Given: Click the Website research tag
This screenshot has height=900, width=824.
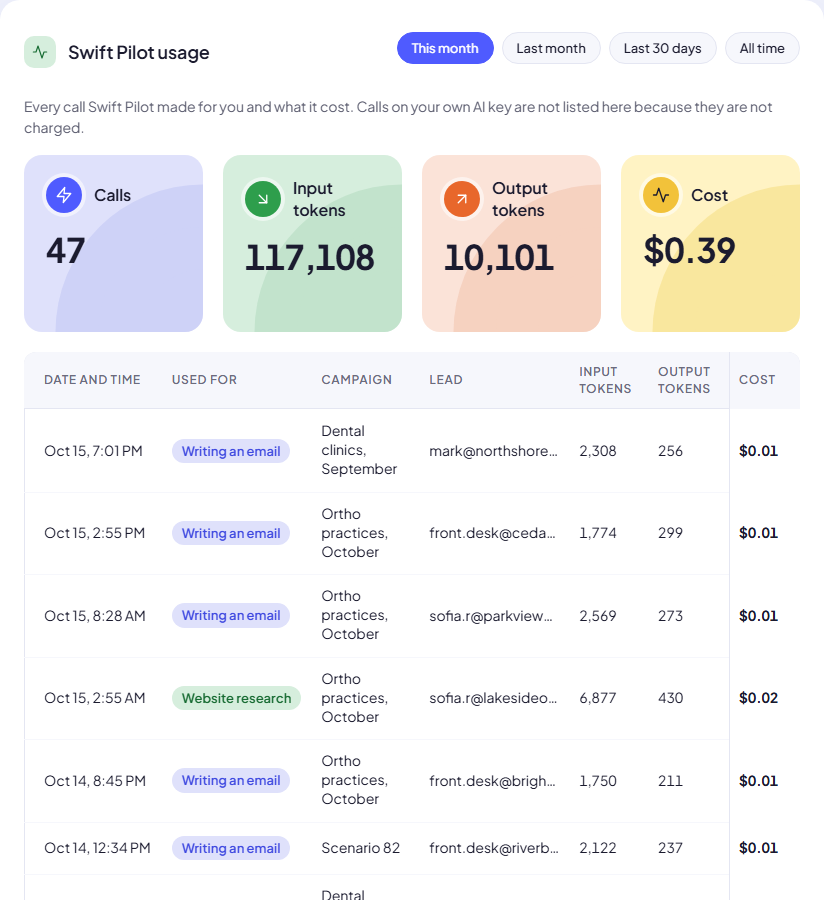Looking at the screenshot, I should [x=236, y=698].
